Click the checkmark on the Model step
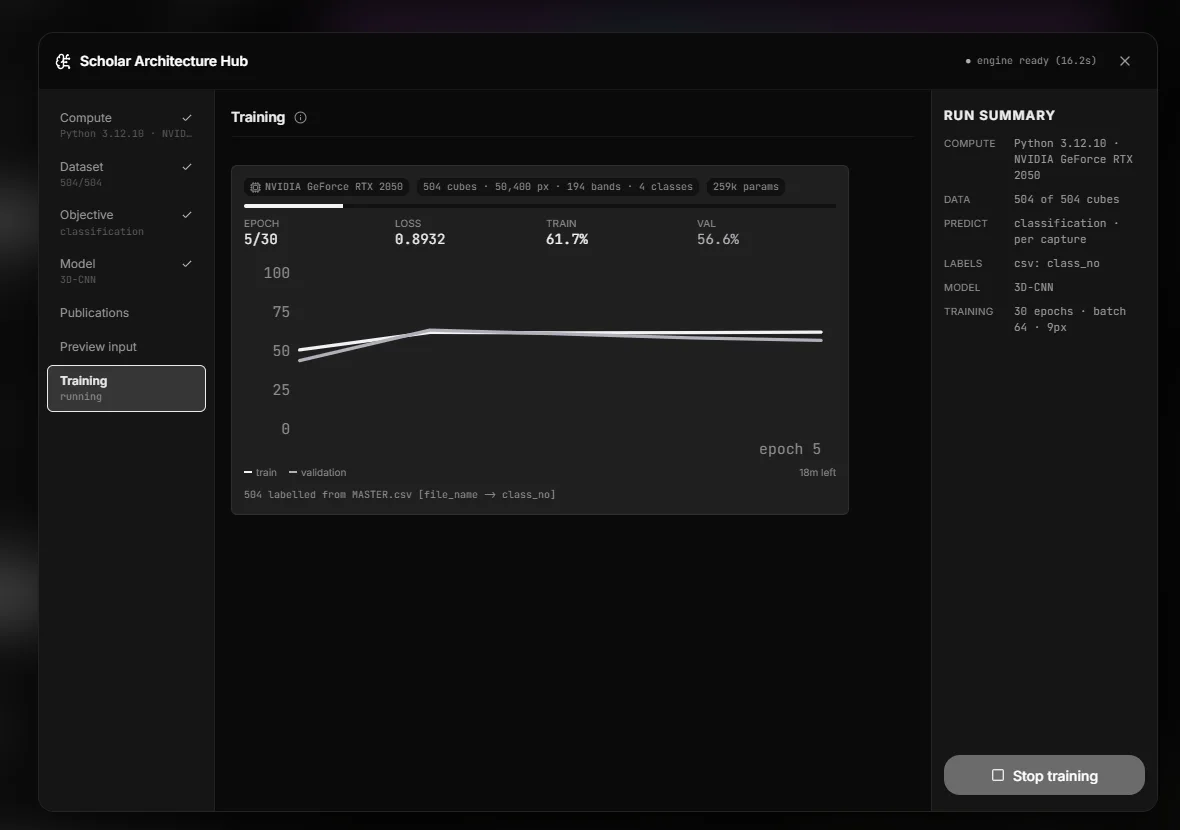The width and height of the screenshot is (1180, 830). click(187, 263)
